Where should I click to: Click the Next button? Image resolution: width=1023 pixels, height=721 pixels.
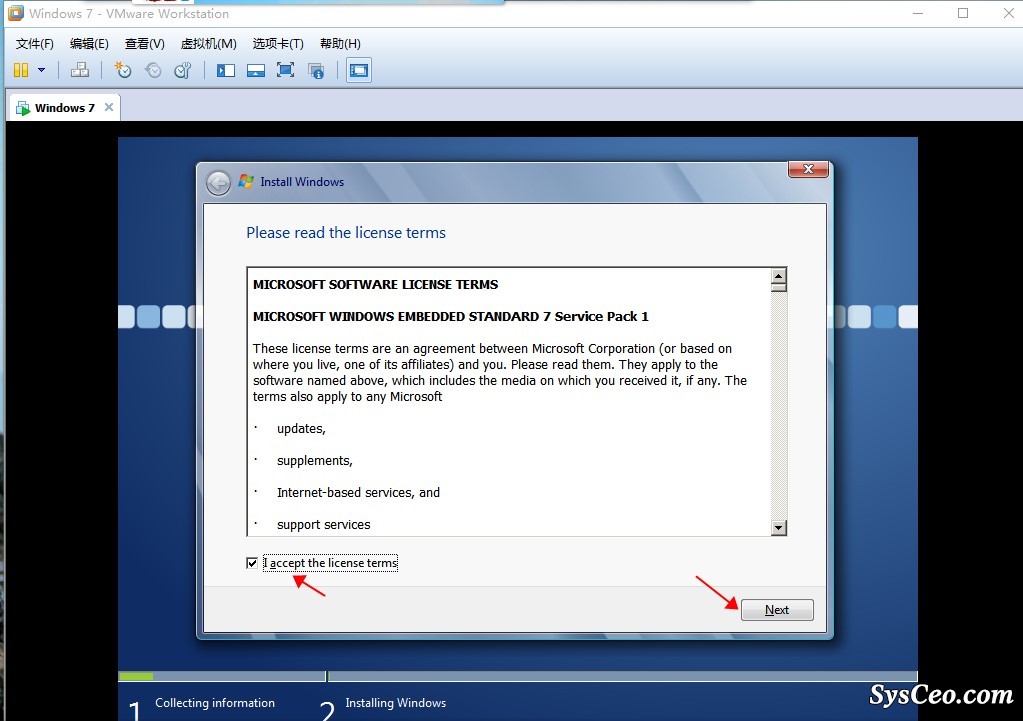tap(777, 609)
